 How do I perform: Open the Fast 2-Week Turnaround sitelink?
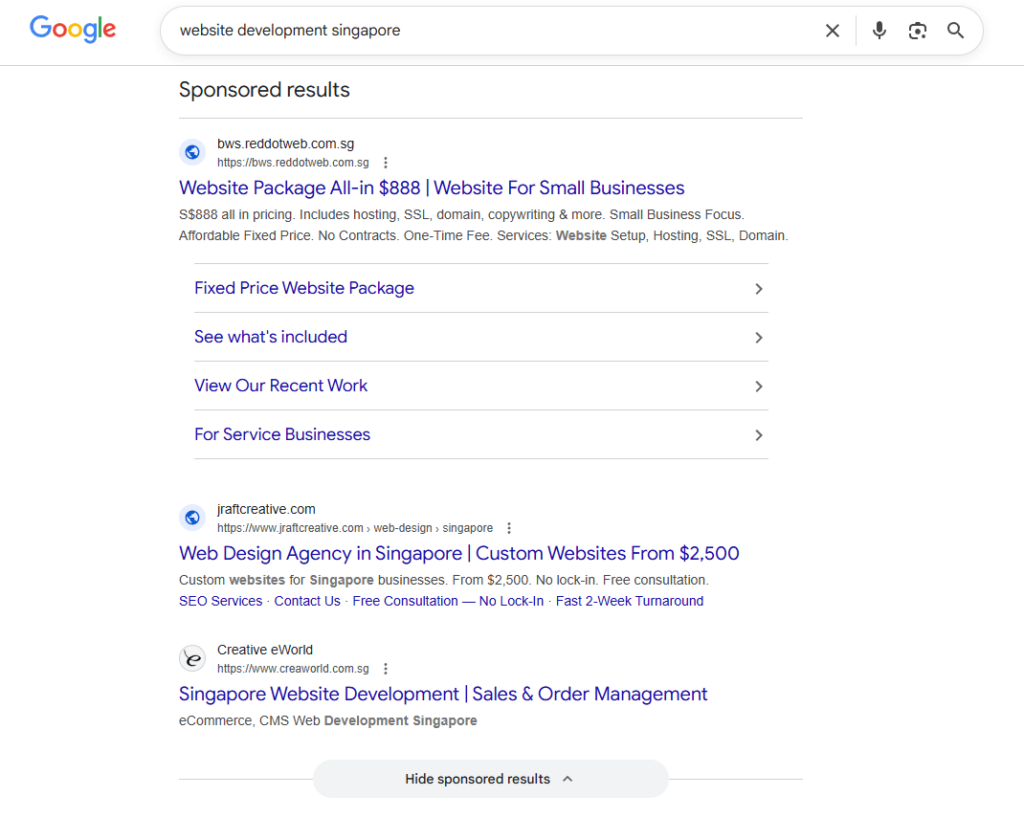coord(630,601)
